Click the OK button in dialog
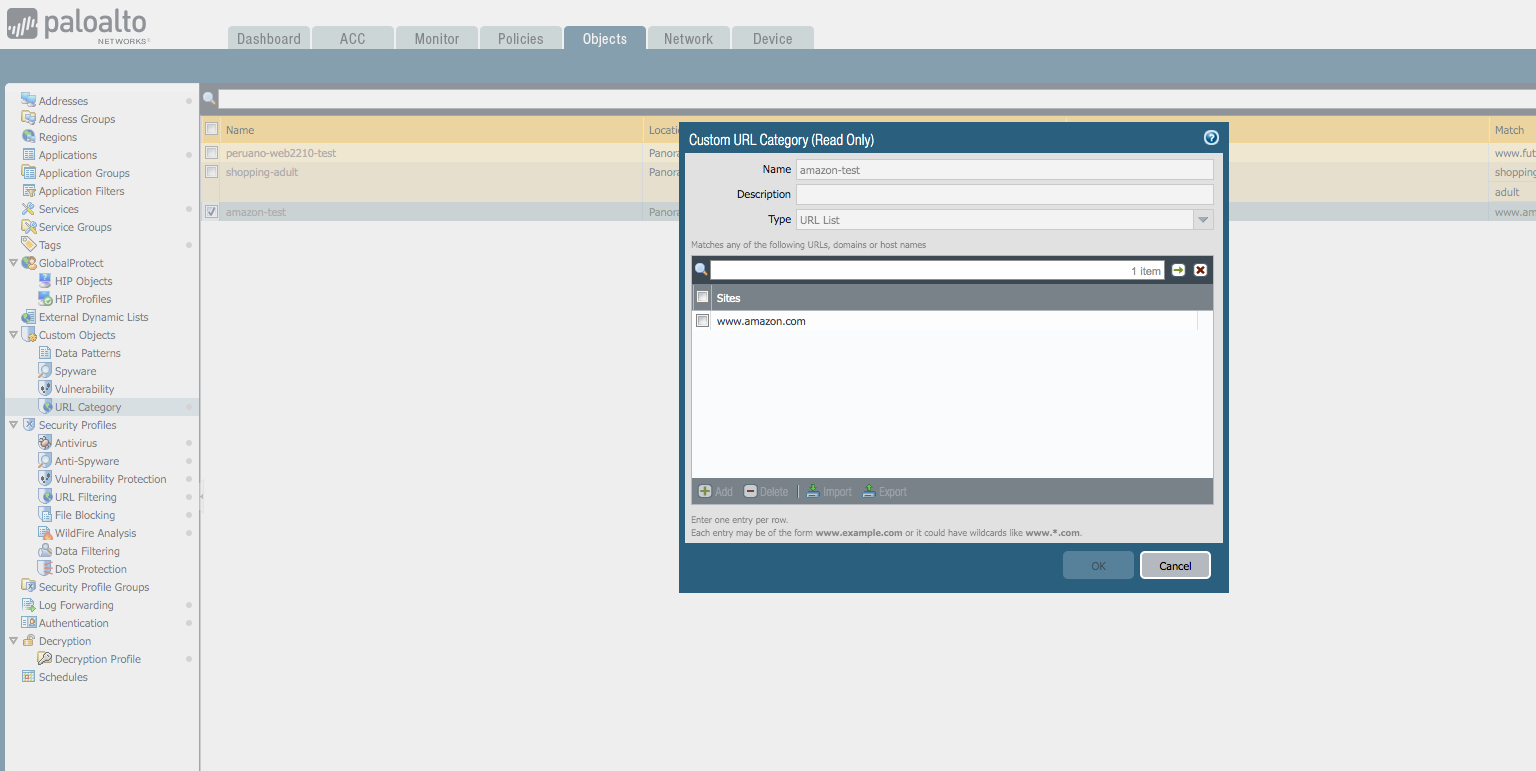This screenshot has width=1536, height=771. [1098, 565]
